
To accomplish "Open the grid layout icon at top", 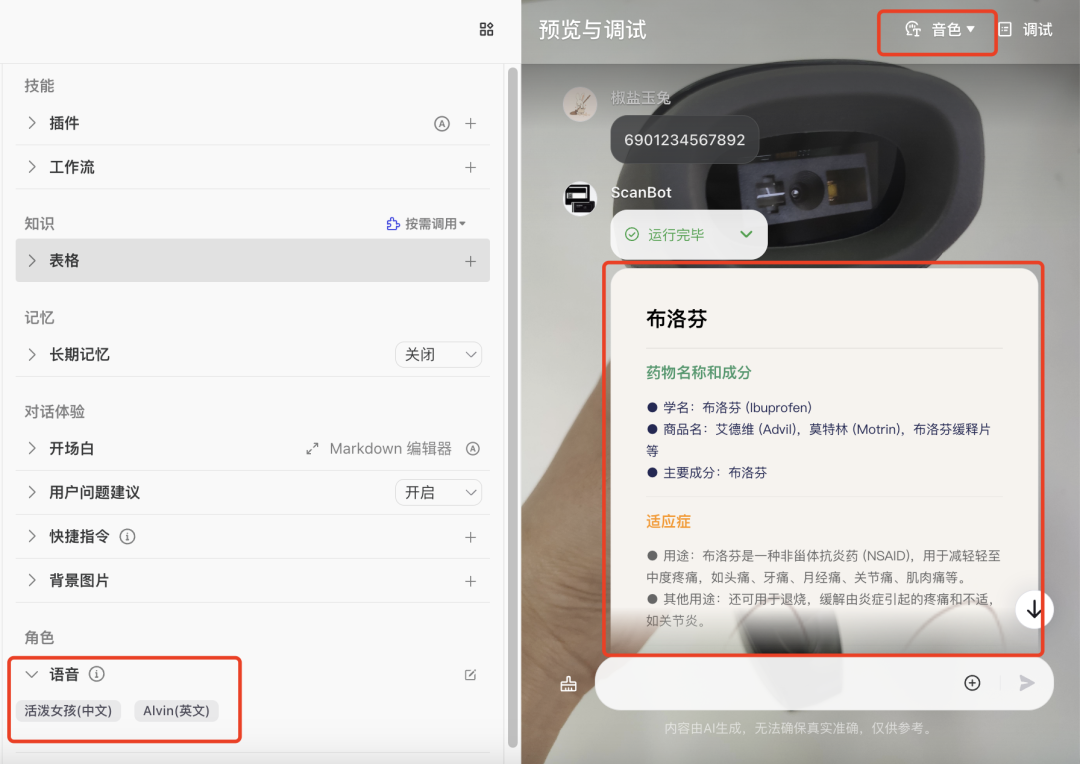I will click(486, 29).
